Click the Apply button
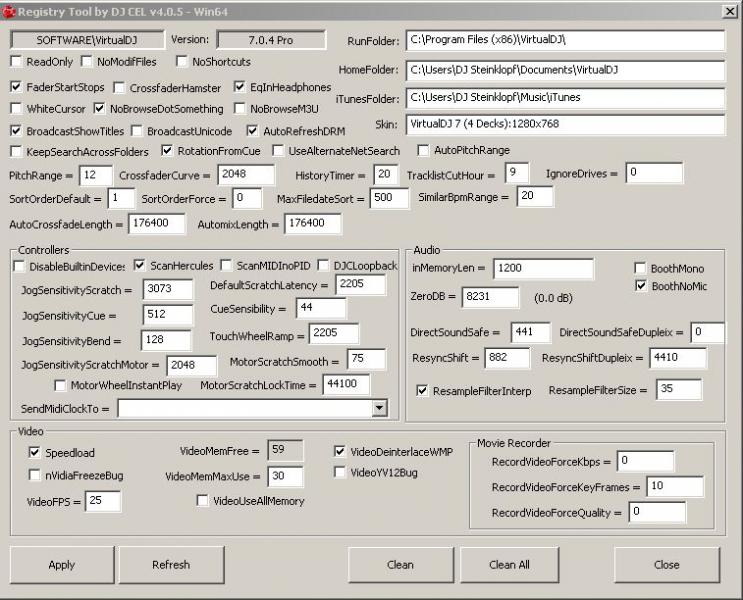The height and width of the screenshot is (600, 743). 62,564
